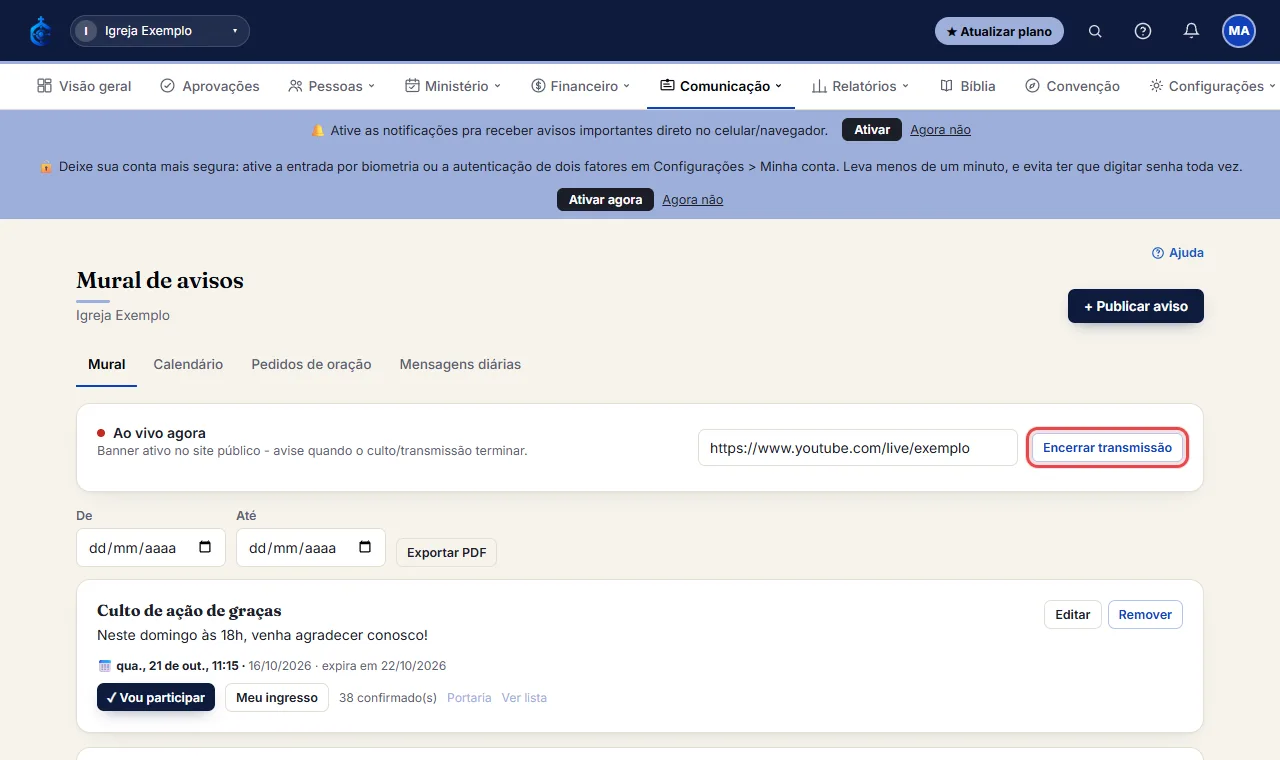The image size is (1280, 760).
Task: Open the search magnifier icon
Action: (1095, 31)
